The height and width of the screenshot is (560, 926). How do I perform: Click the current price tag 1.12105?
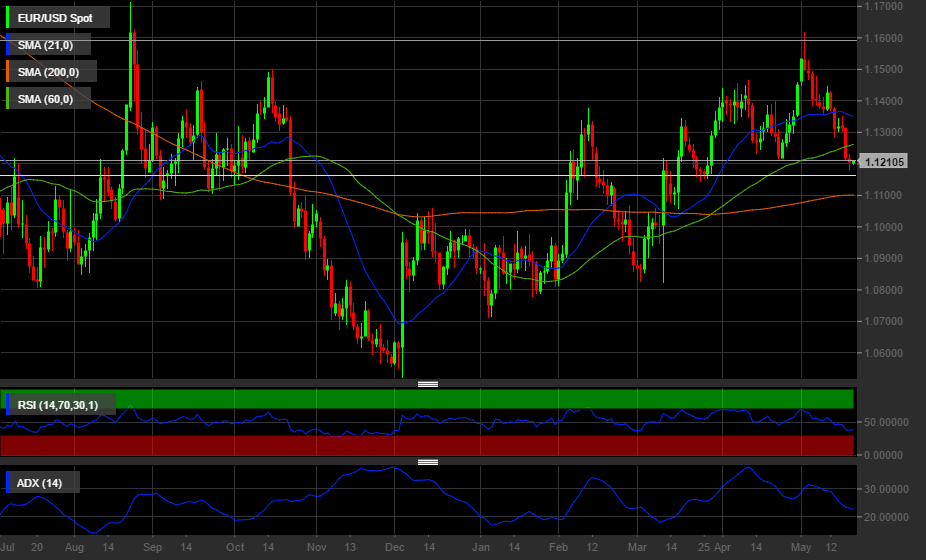[884, 163]
